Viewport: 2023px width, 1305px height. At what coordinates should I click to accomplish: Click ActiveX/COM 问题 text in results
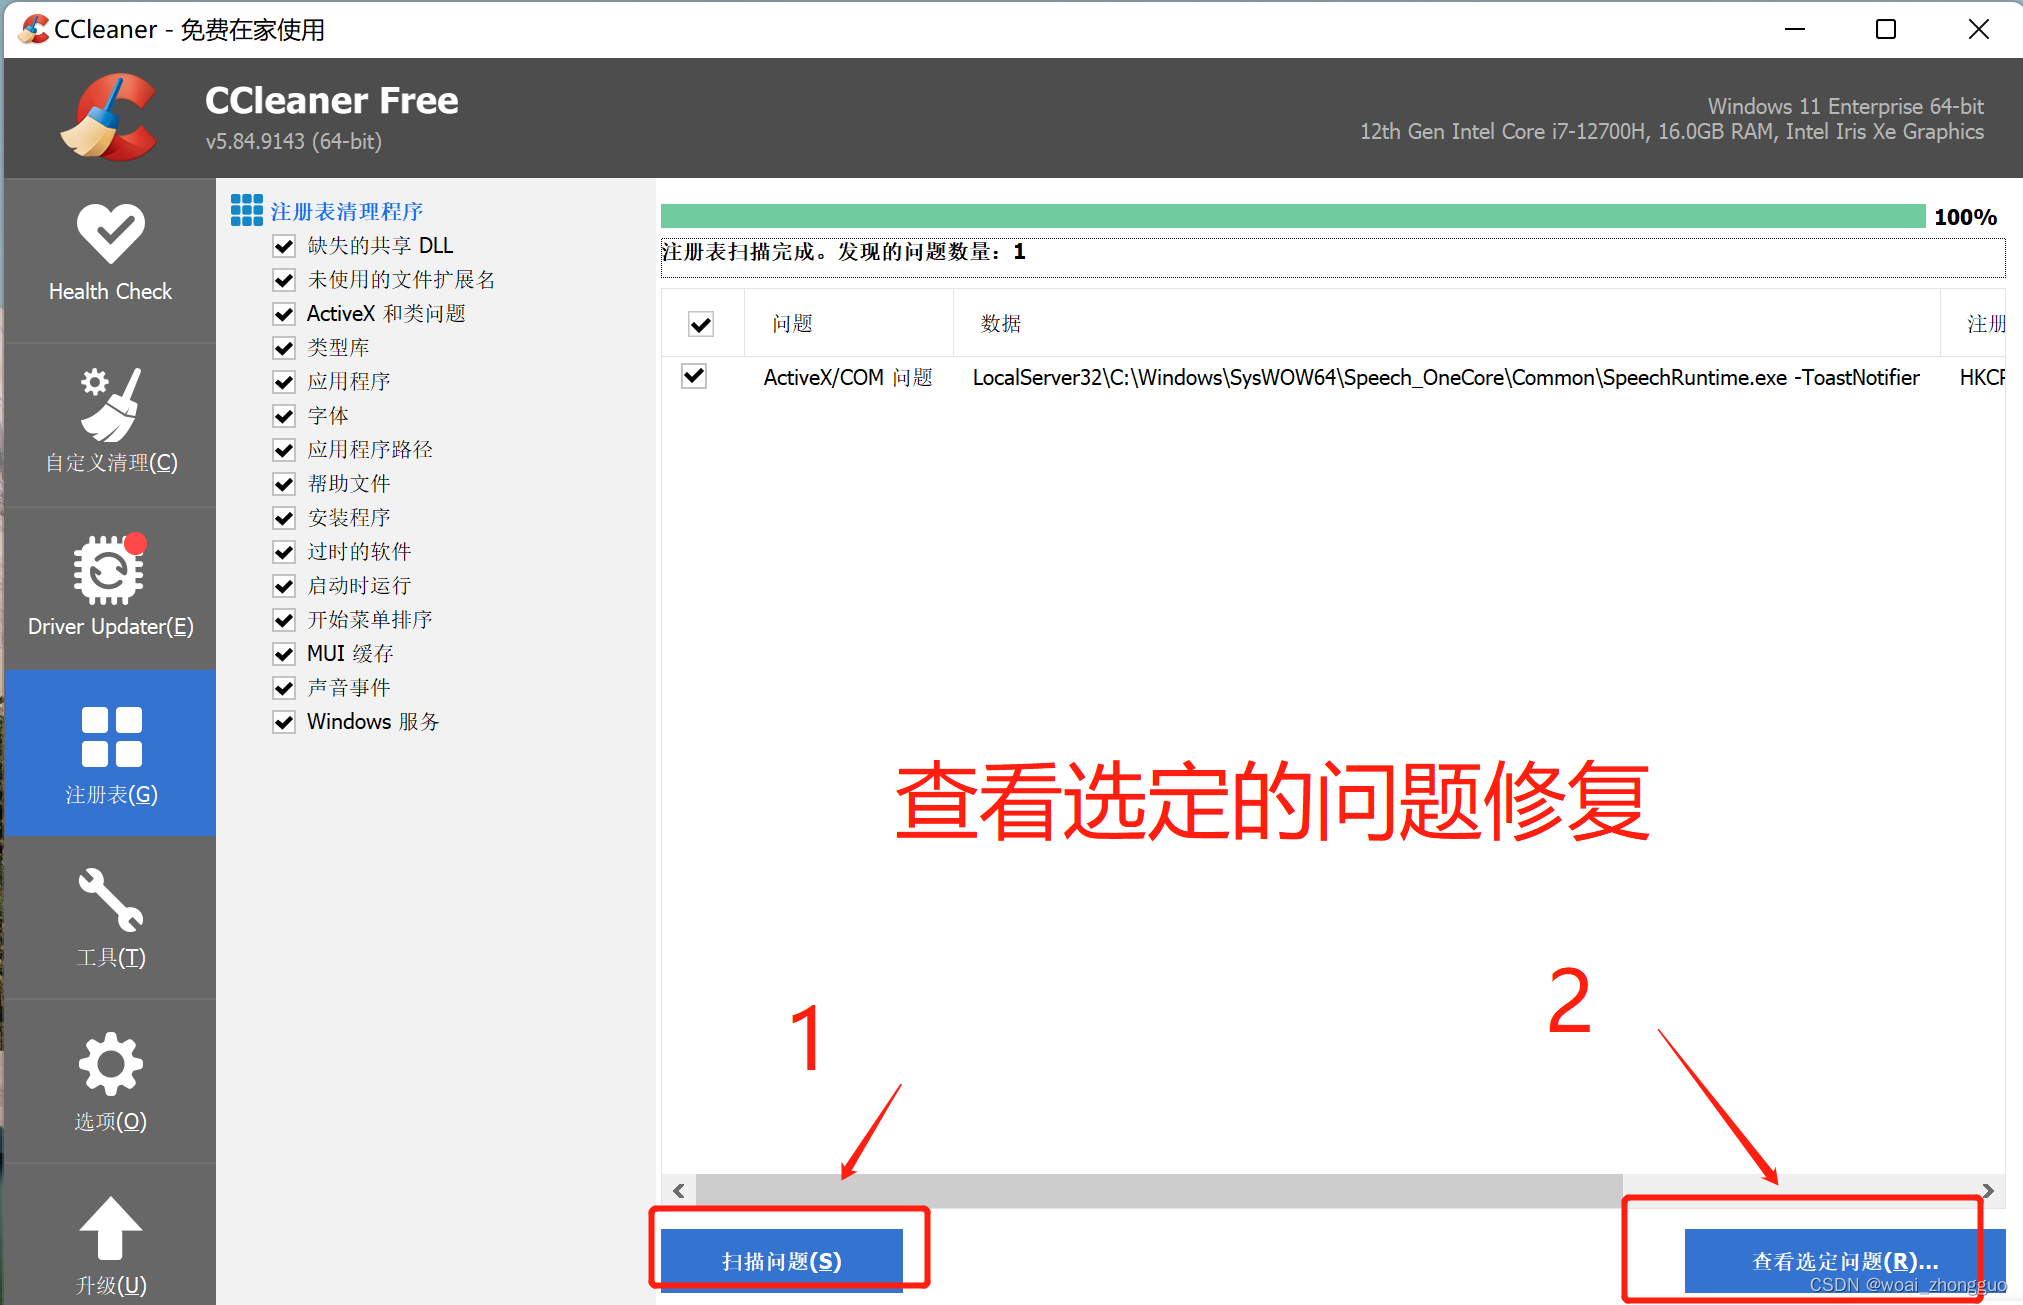(848, 377)
